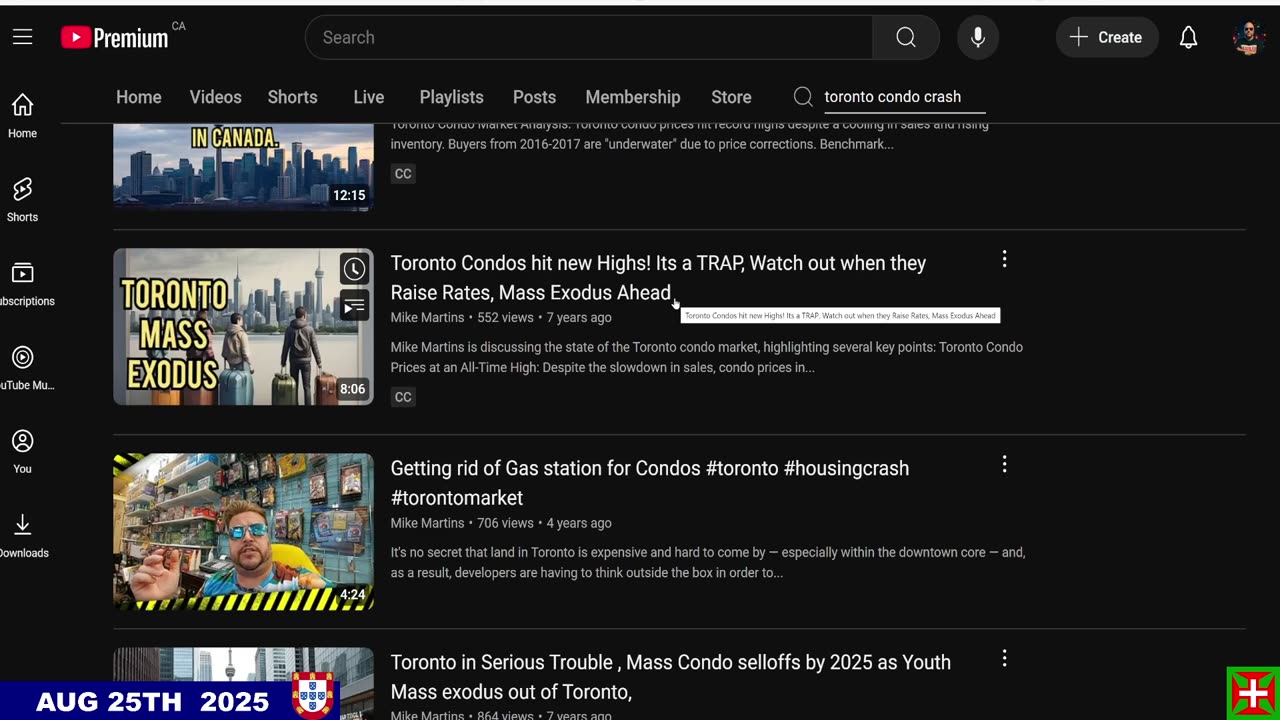Screen dimensions: 1280x720
Task: Open the notifications bell
Action: 1188,37
